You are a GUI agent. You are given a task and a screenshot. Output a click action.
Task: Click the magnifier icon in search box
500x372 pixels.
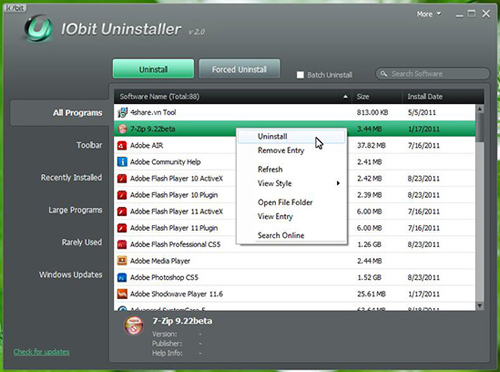pos(384,74)
